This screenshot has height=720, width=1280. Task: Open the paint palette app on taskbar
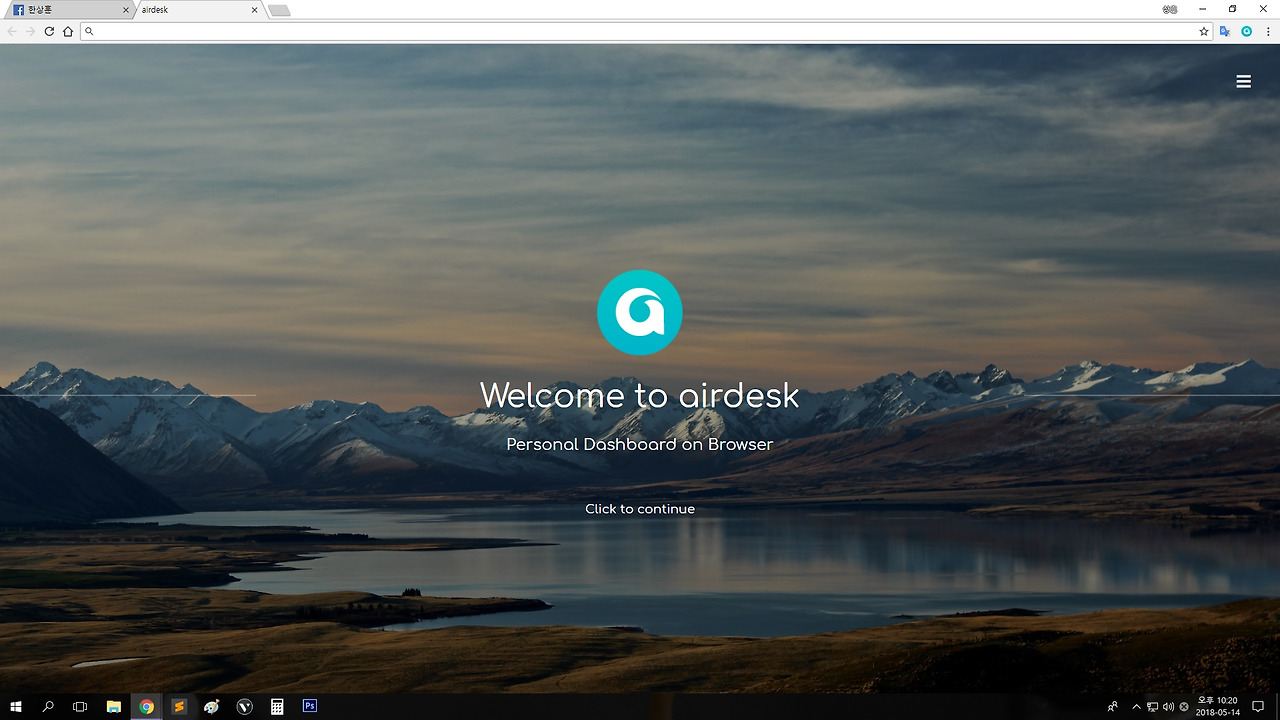[x=212, y=706]
